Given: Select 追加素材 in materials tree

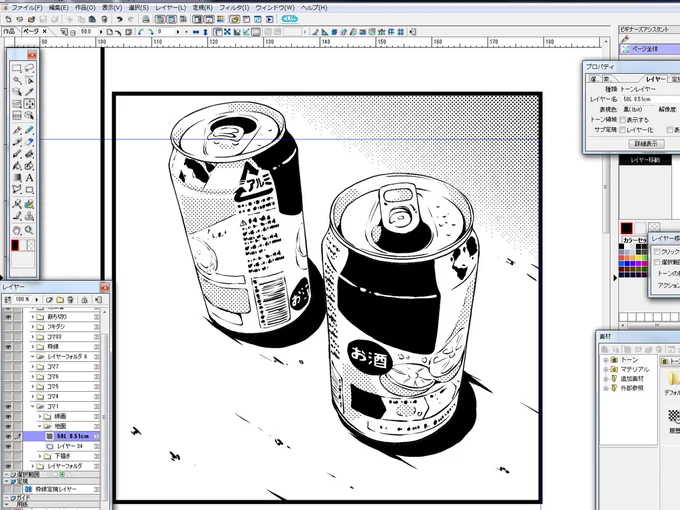Looking at the screenshot, I should [x=632, y=379].
